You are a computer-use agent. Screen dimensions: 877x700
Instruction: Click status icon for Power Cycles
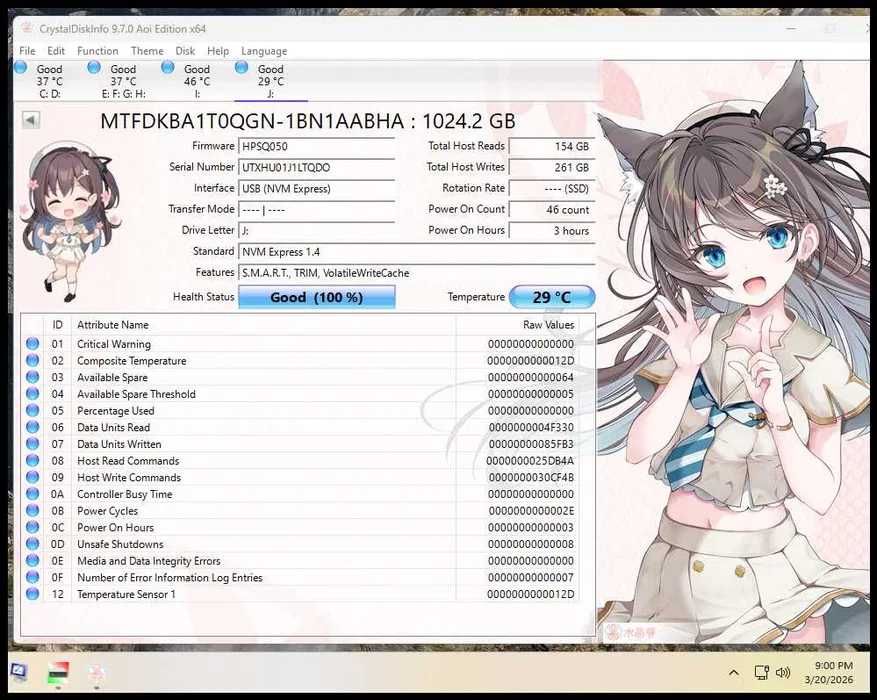32,510
